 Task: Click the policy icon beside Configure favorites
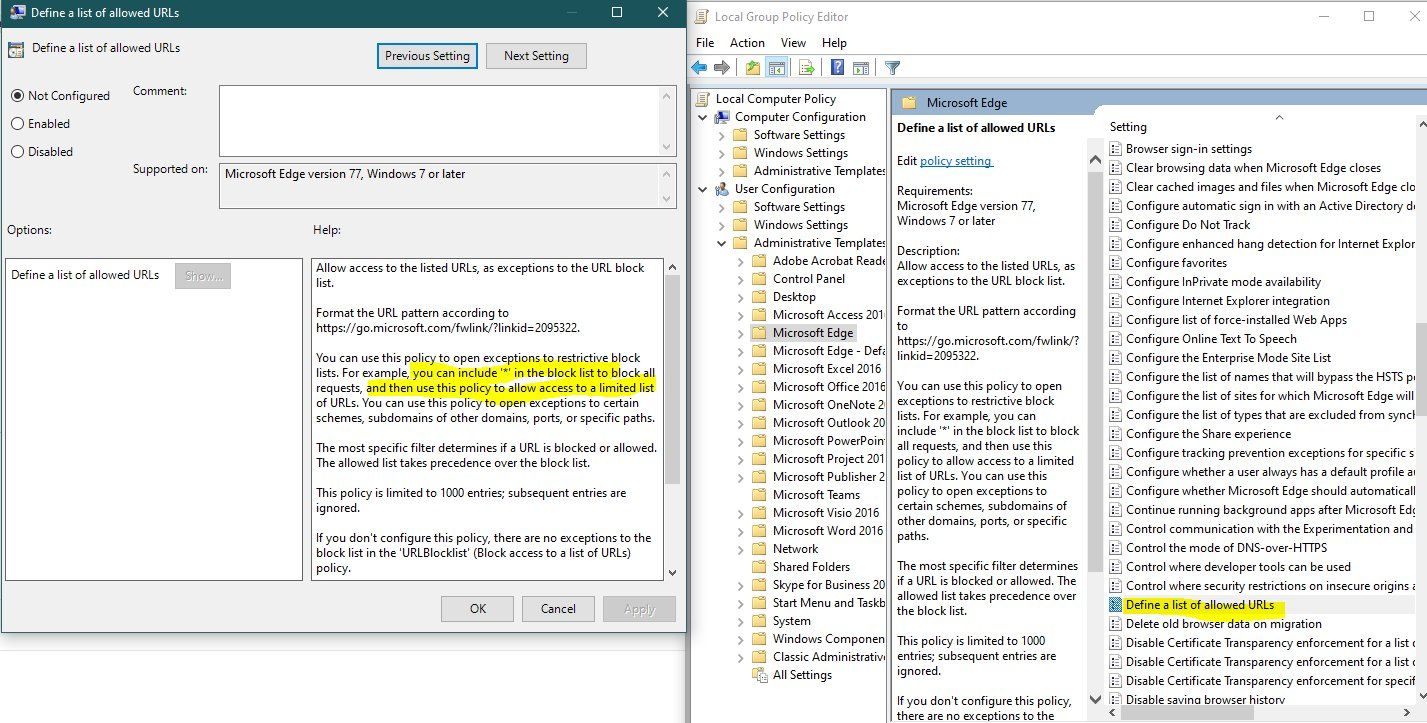click(1116, 263)
